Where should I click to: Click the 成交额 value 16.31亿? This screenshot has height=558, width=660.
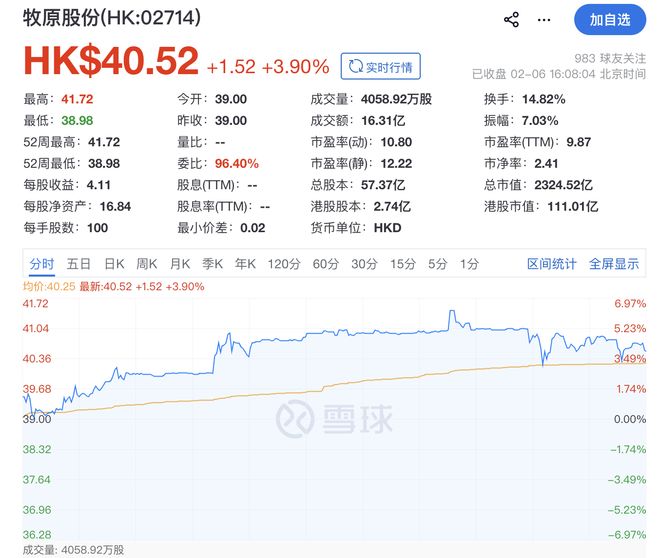tap(383, 121)
